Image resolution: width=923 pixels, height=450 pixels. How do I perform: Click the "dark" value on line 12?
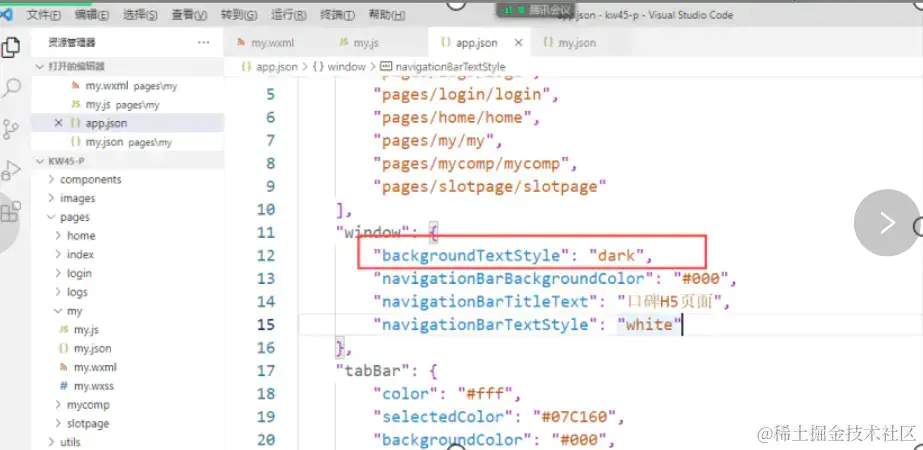click(x=616, y=256)
